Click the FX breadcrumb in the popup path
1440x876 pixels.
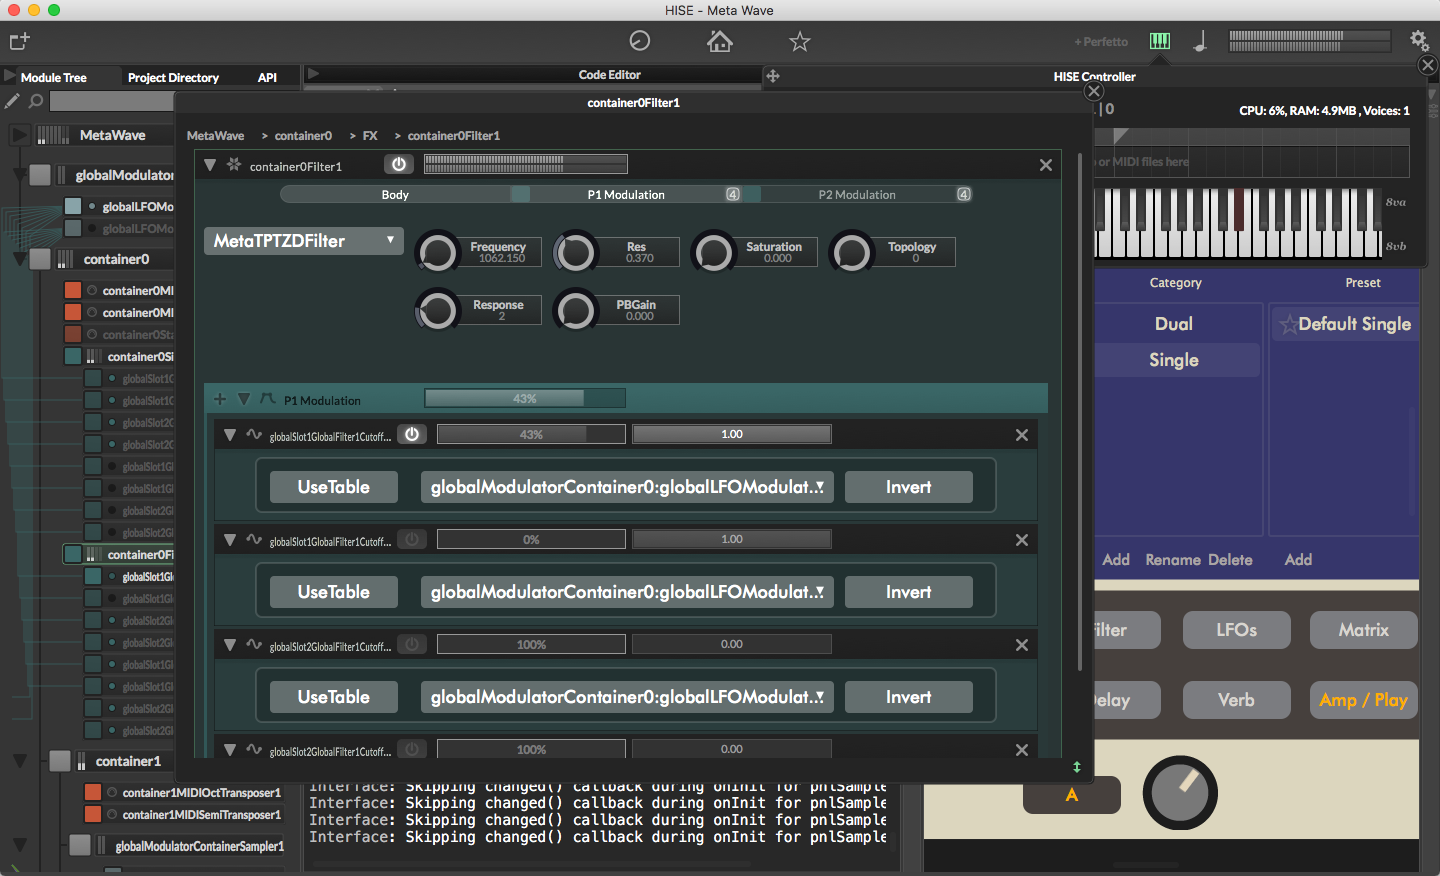tap(370, 136)
